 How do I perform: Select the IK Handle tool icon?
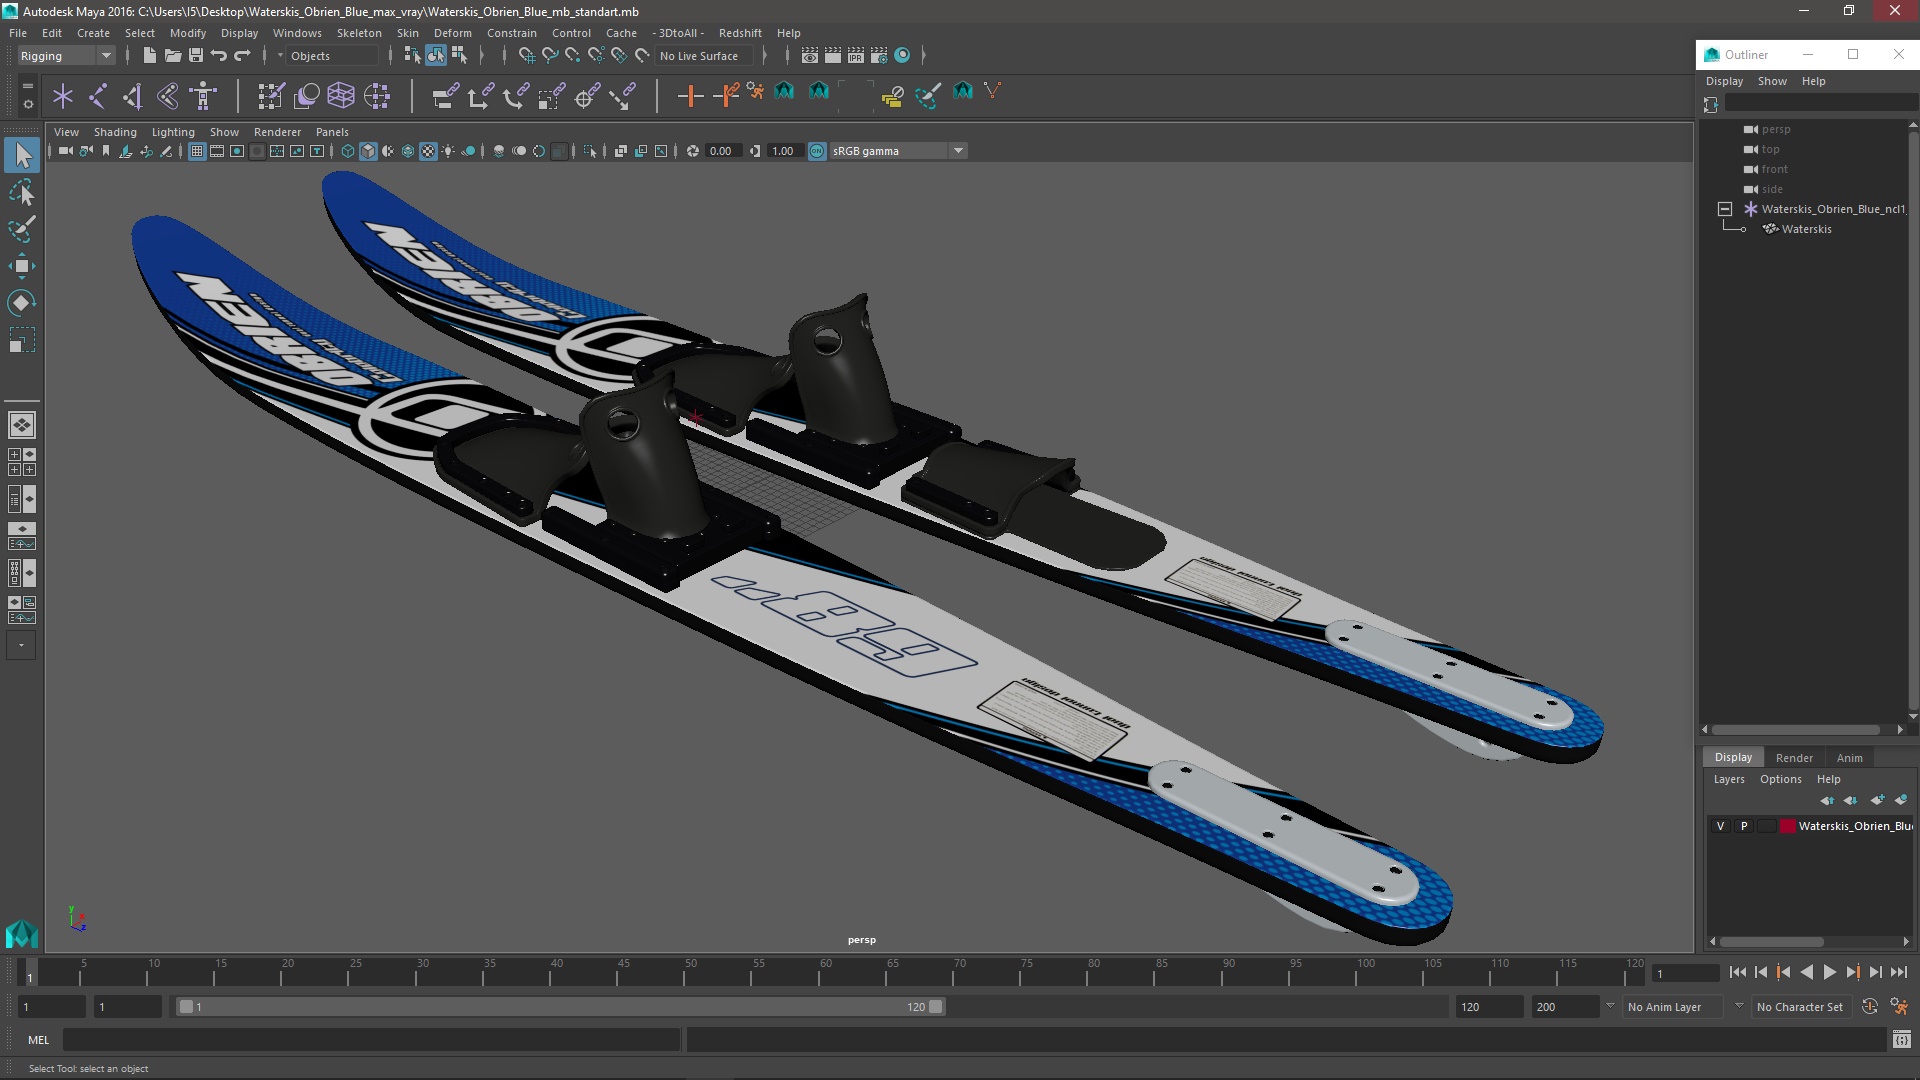click(x=132, y=96)
